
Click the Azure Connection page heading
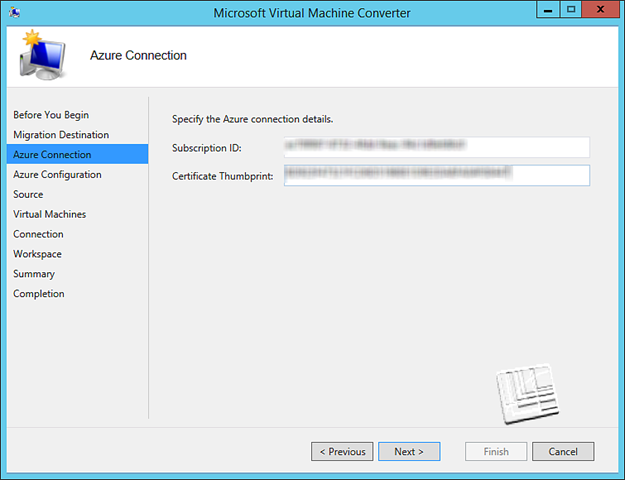coord(138,55)
